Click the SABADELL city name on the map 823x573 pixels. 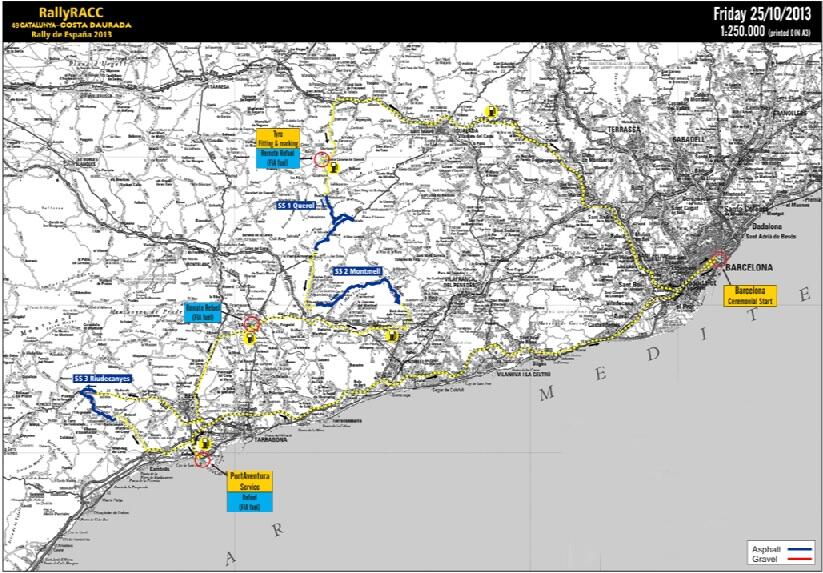[x=691, y=140]
